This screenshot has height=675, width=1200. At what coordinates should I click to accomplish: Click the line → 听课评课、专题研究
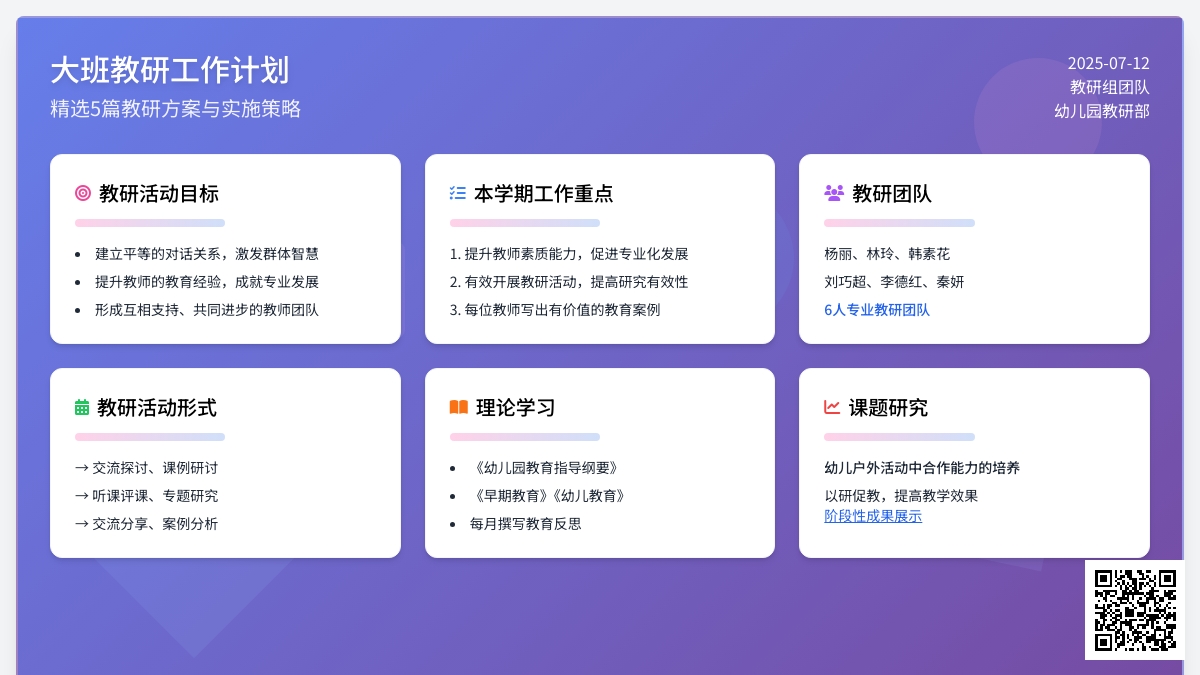[x=146, y=496]
